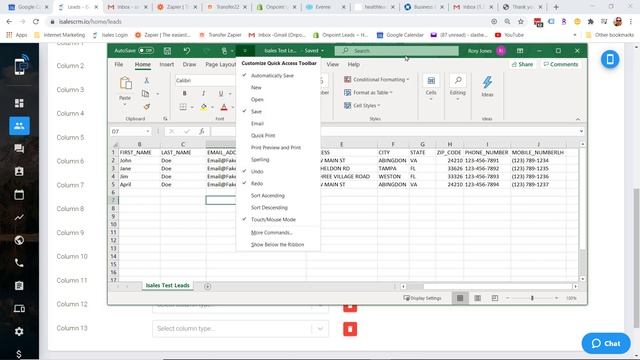Click the Save icon in Excel's title bar
This screenshot has height=360, width=640.
point(167,51)
